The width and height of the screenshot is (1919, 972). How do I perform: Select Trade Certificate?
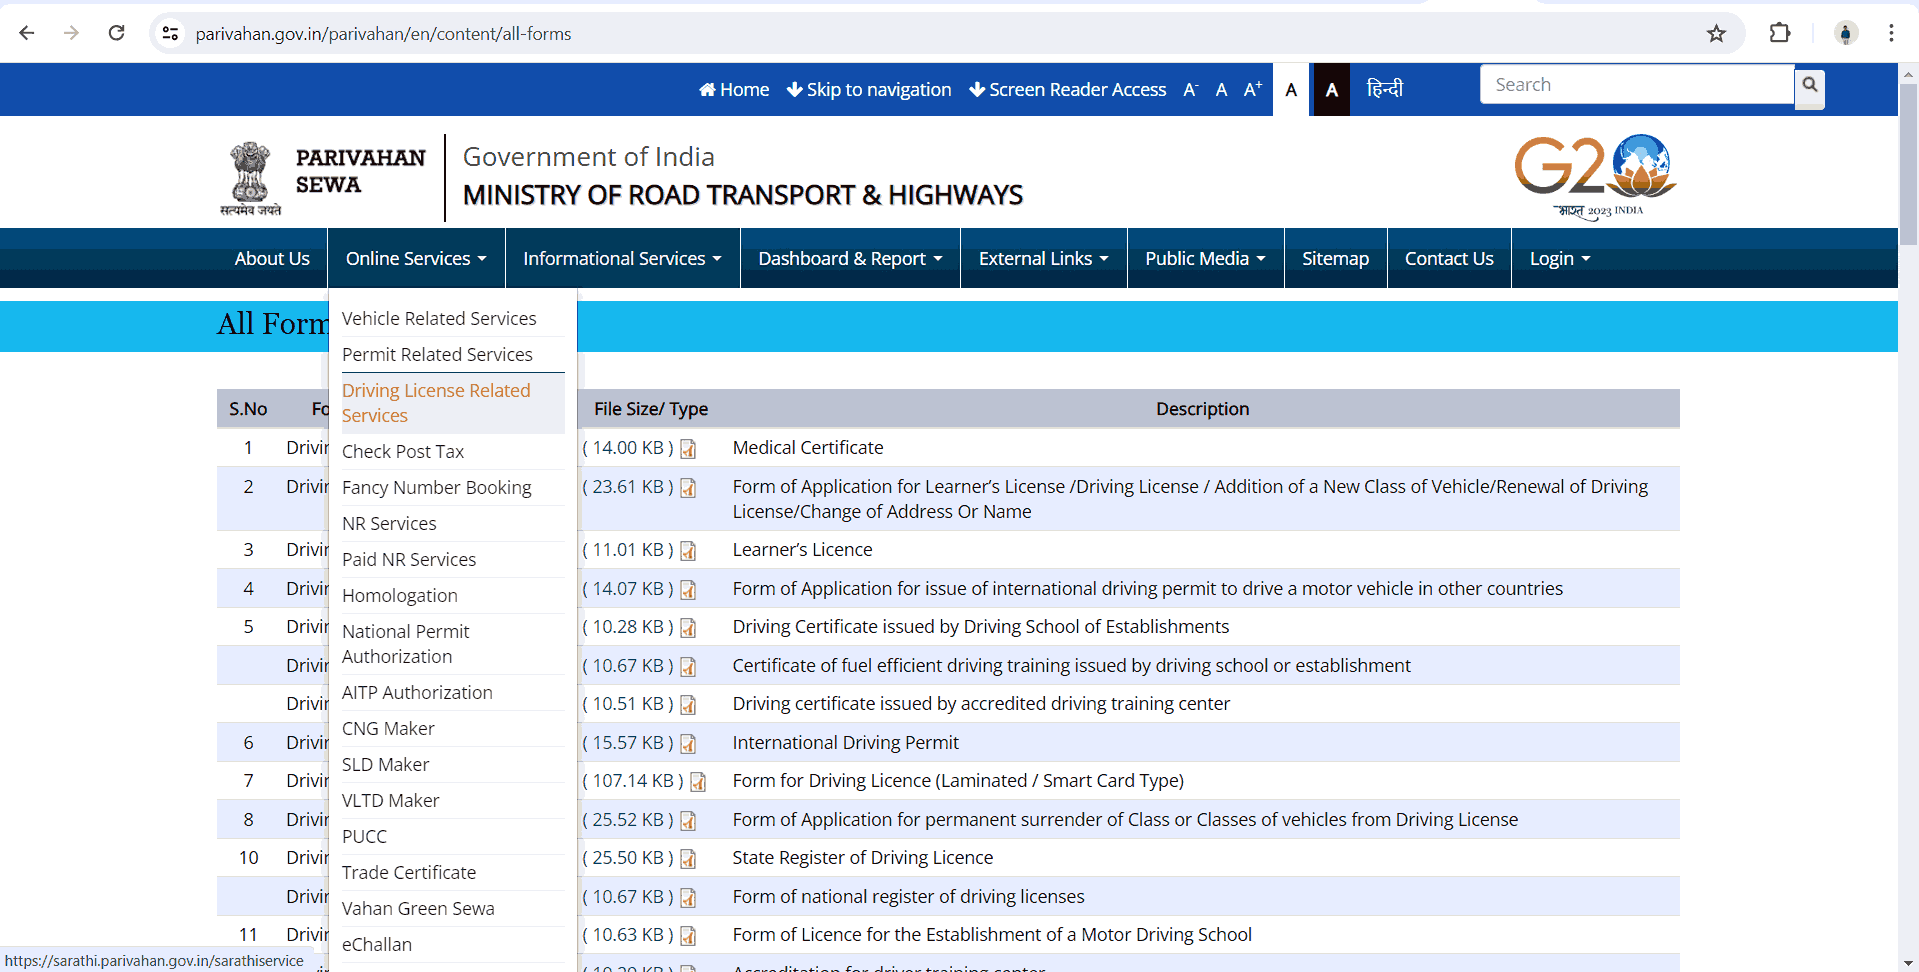point(453,872)
